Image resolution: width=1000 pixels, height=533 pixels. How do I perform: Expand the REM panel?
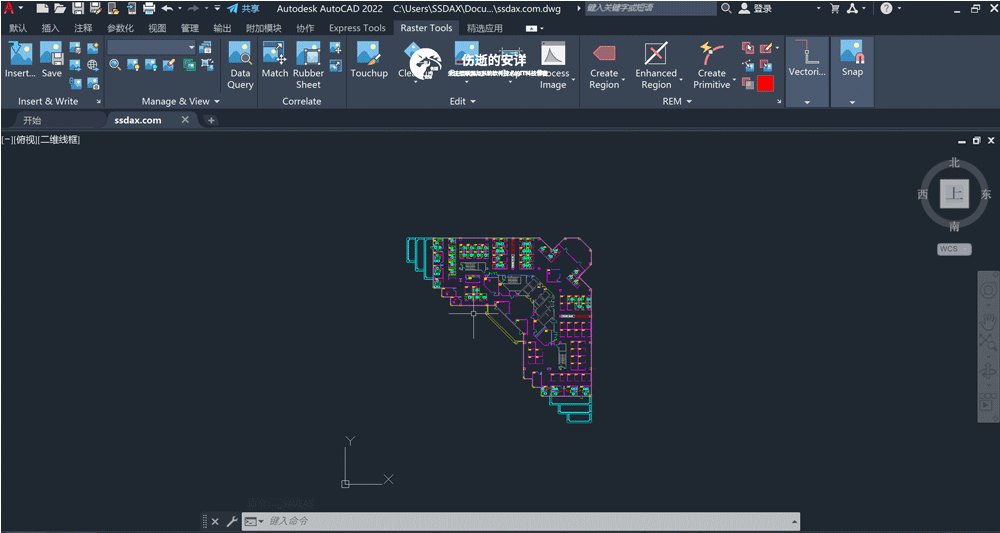tap(677, 101)
